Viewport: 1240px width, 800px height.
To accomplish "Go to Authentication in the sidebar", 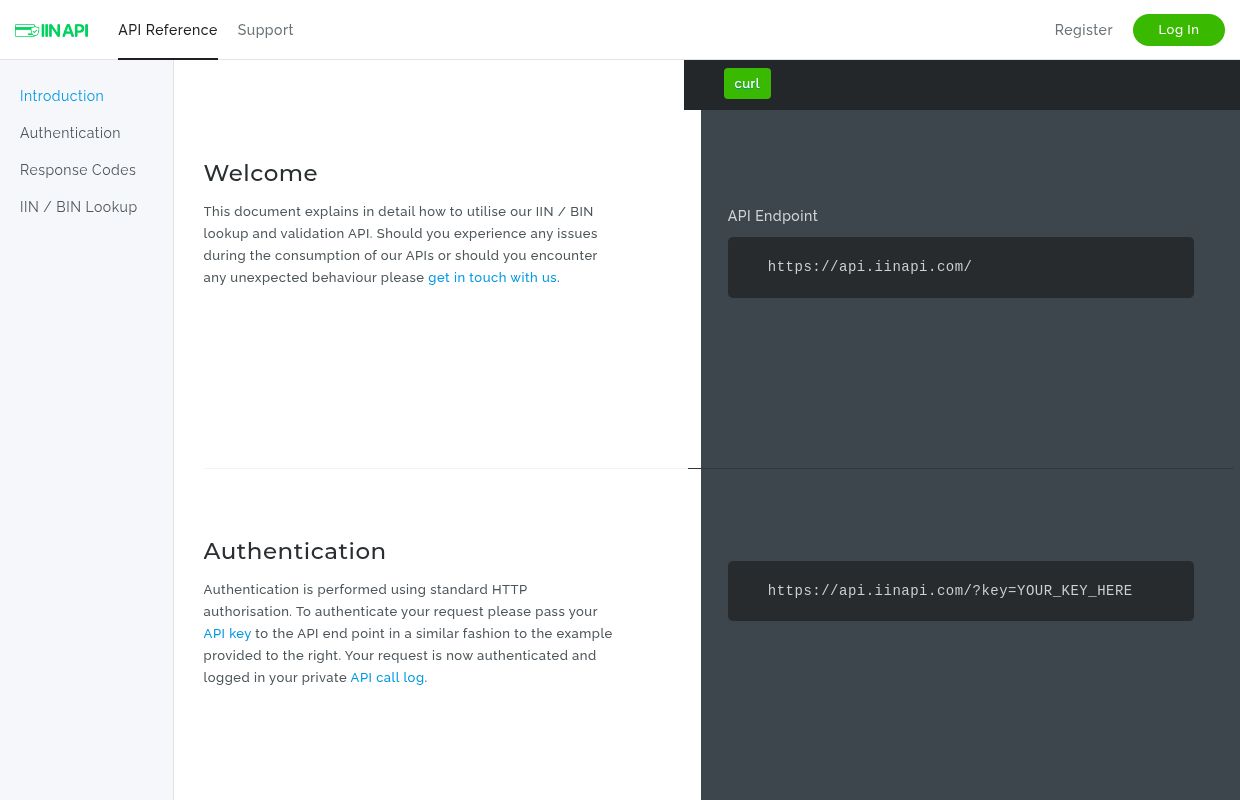I will pos(70,133).
